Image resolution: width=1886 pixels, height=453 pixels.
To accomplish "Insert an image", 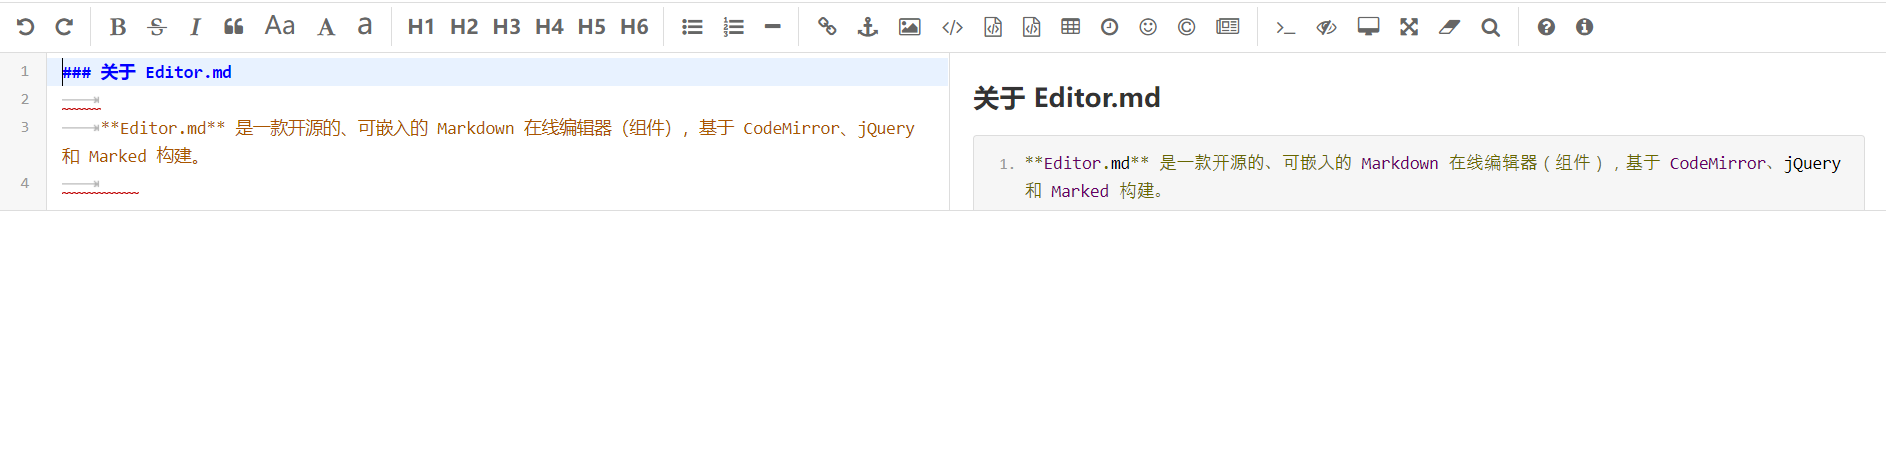I will (x=910, y=27).
